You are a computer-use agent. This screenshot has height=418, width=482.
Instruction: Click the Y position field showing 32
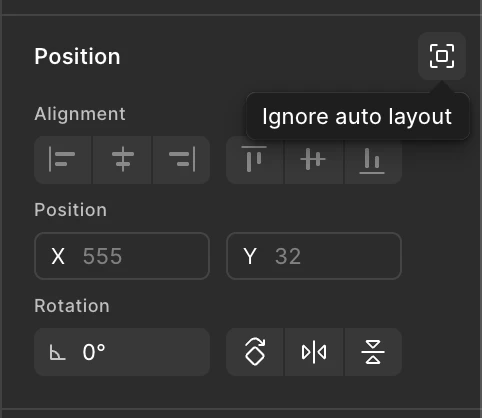(314, 256)
